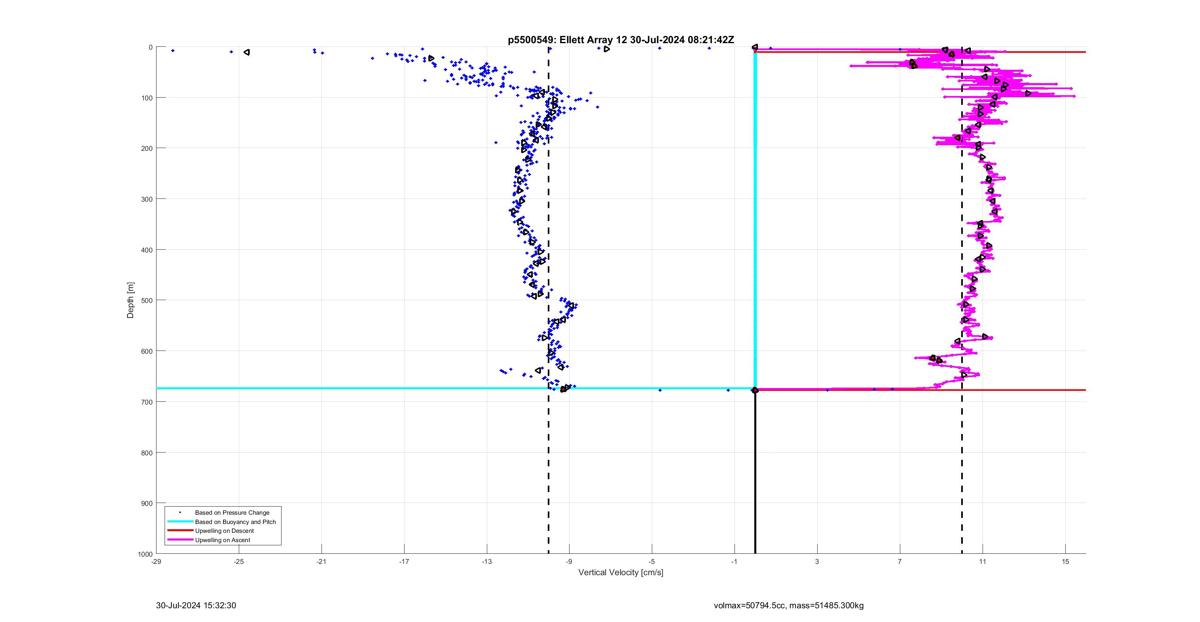The width and height of the screenshot is (1200, 622).
Task: Click the depth tick label '300'
Action: [x=146, y=199]
